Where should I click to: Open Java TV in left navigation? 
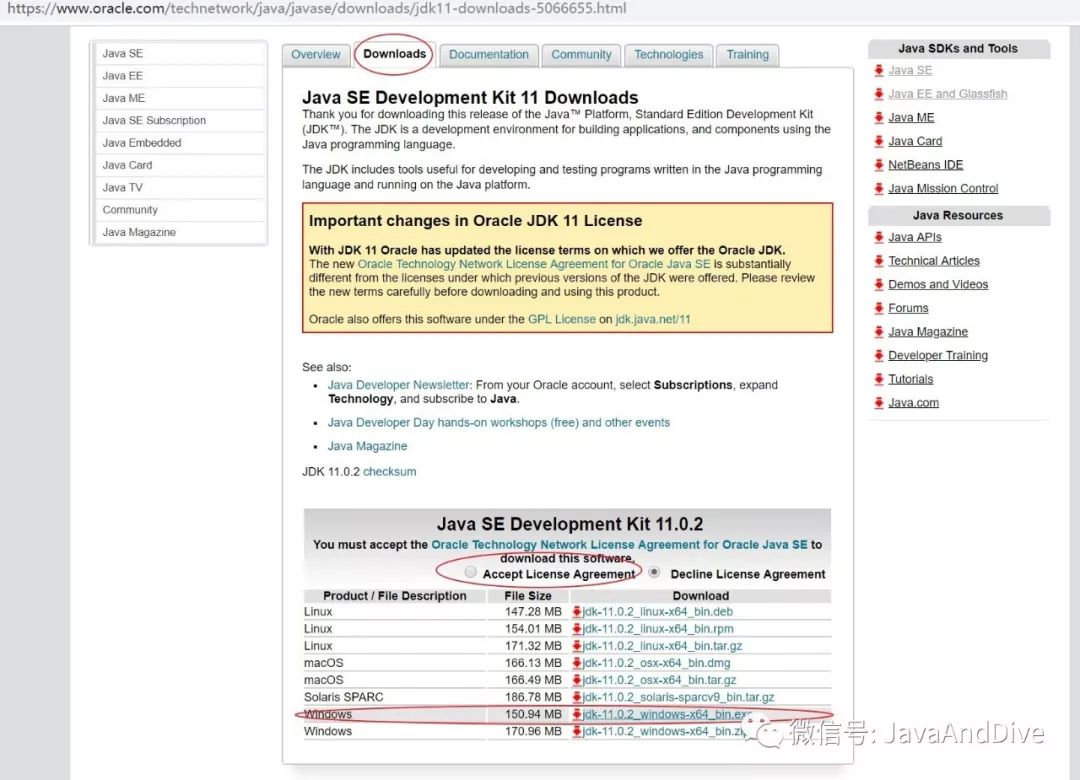(x=180, y=187)
